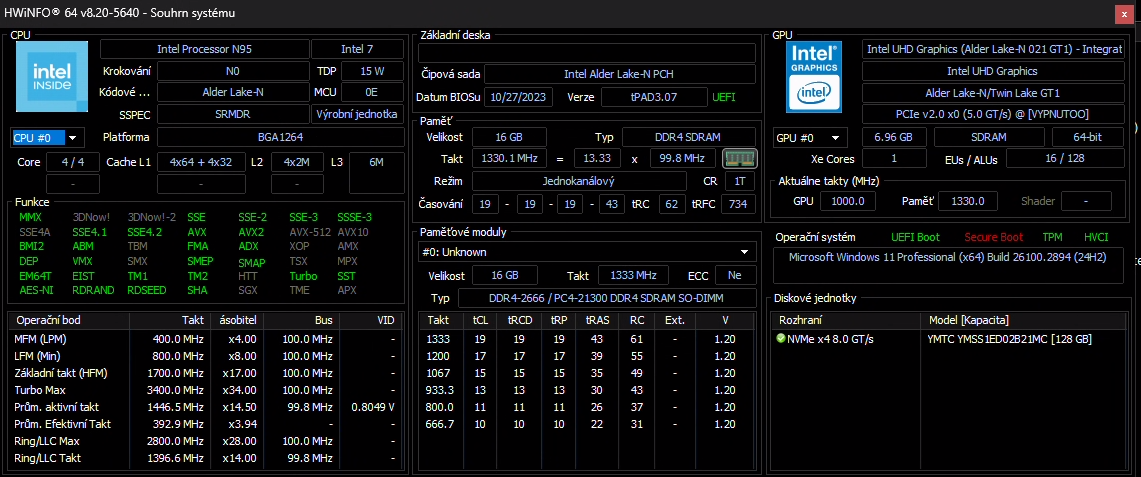The width and height of the screenshot is (1141, 477).
Task: Click the BIOS date 10/27/2023 field
Action: [519, 97]
